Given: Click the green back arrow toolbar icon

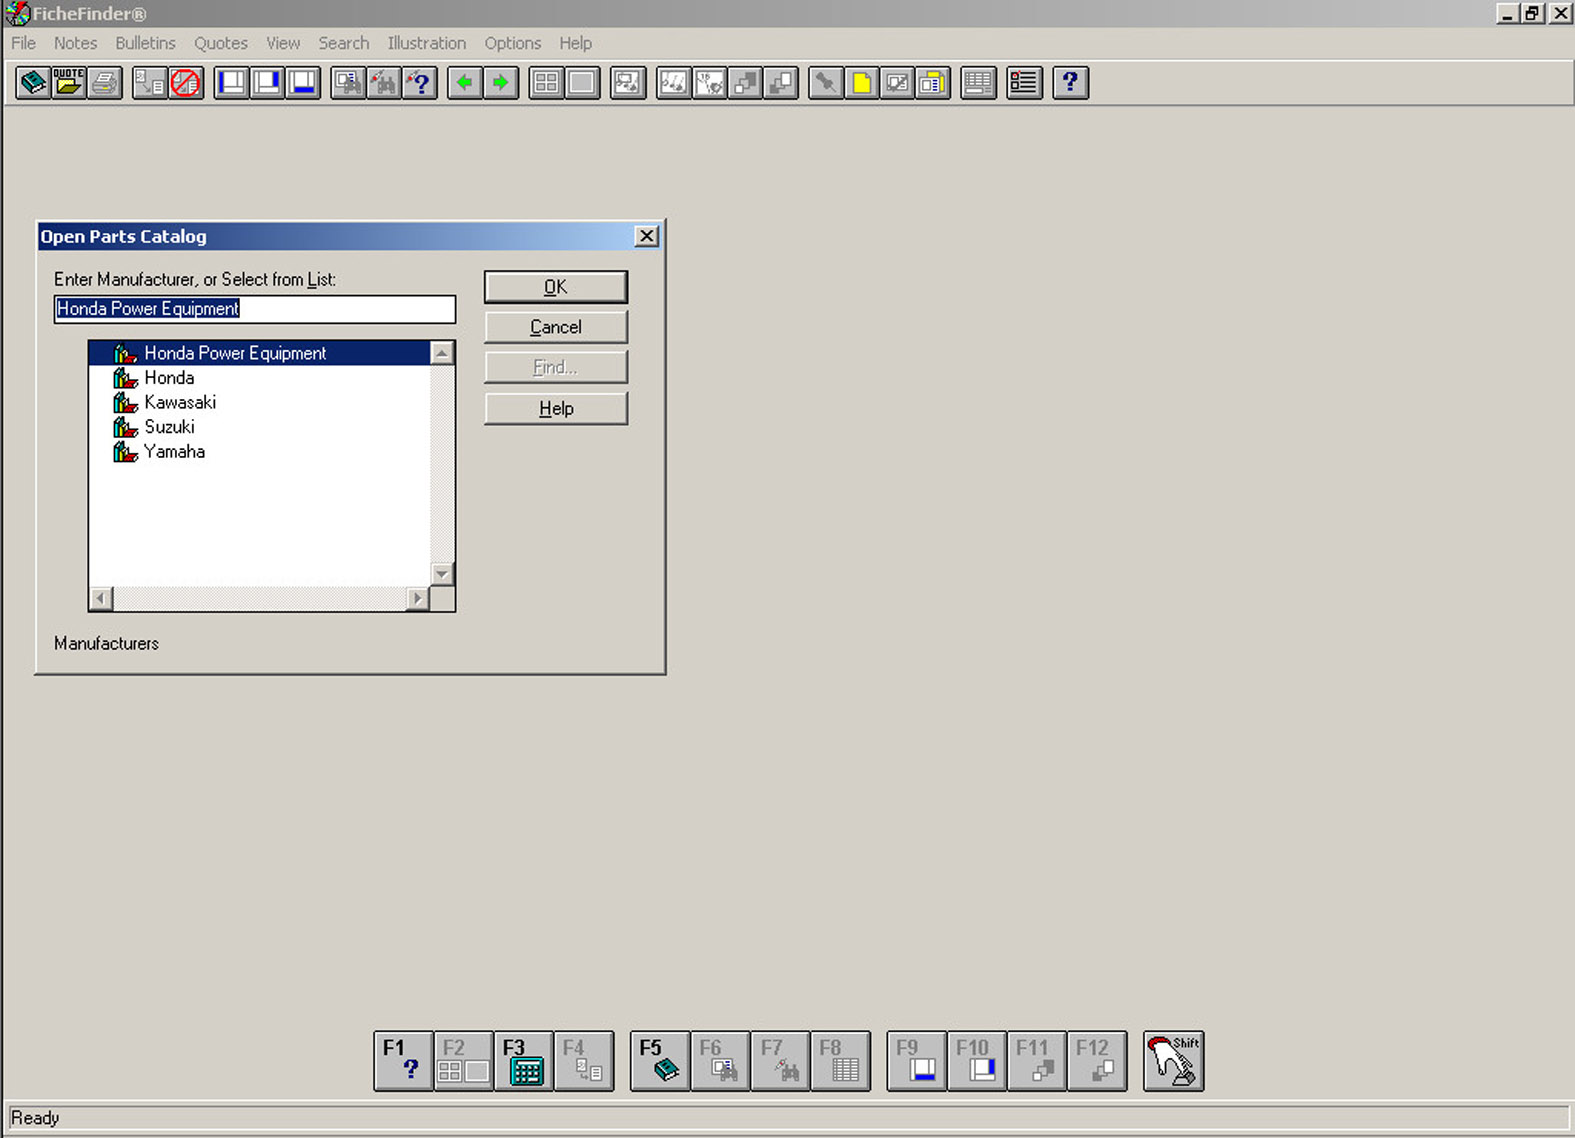Looking at the screenshot, I should [465, 83].
